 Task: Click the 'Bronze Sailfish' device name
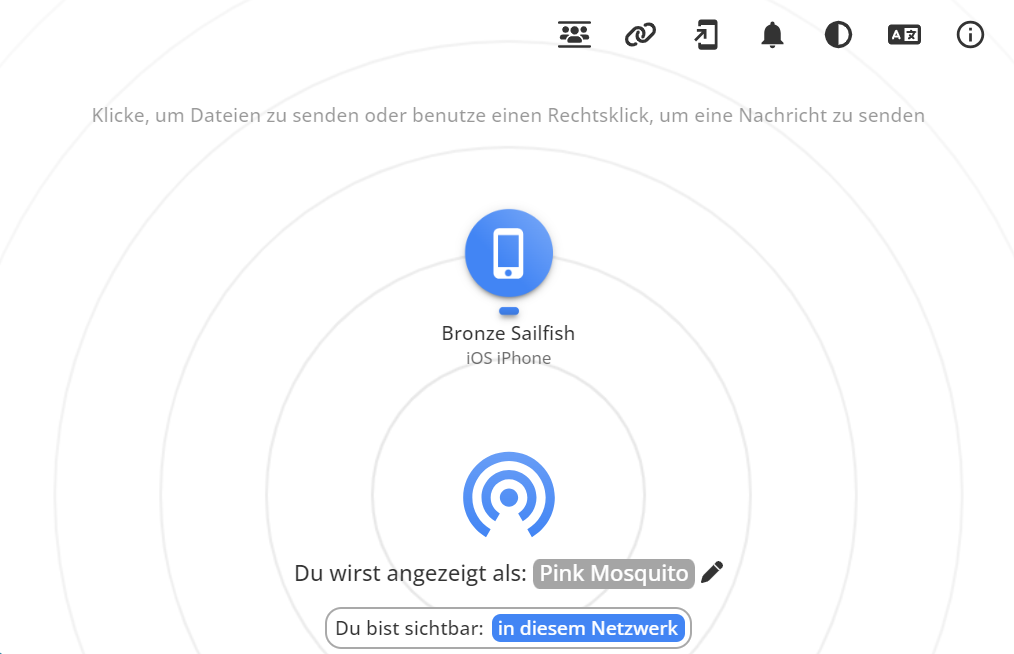pos(508,333)
